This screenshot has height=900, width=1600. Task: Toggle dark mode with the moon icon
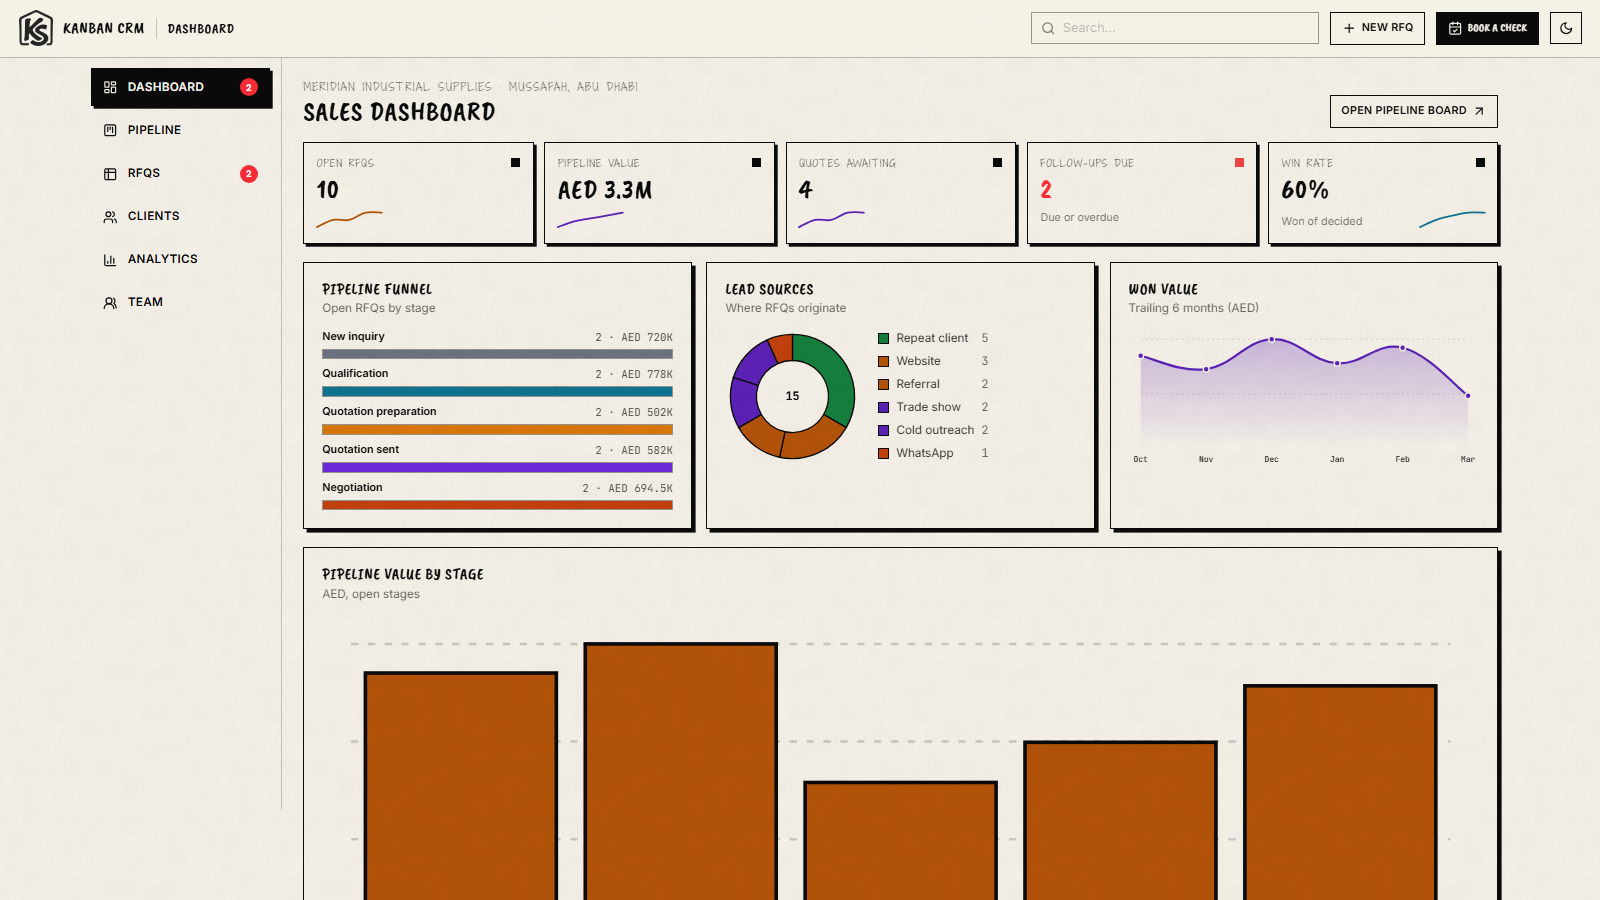[1566, 28]
